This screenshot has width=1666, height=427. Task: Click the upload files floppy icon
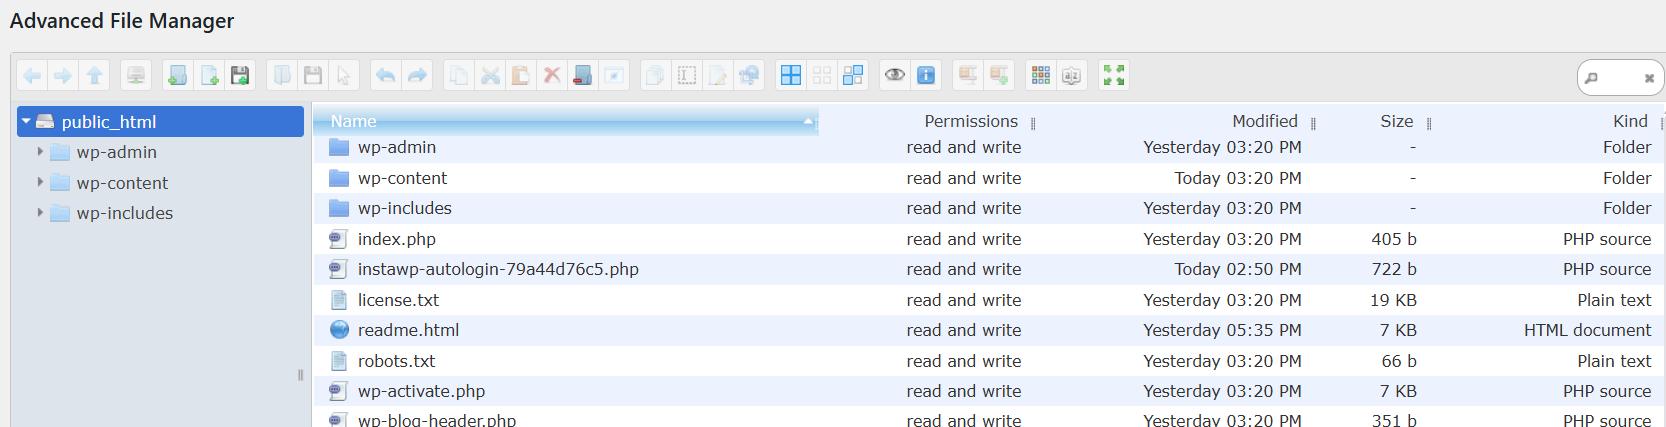(x=240, y=76)
